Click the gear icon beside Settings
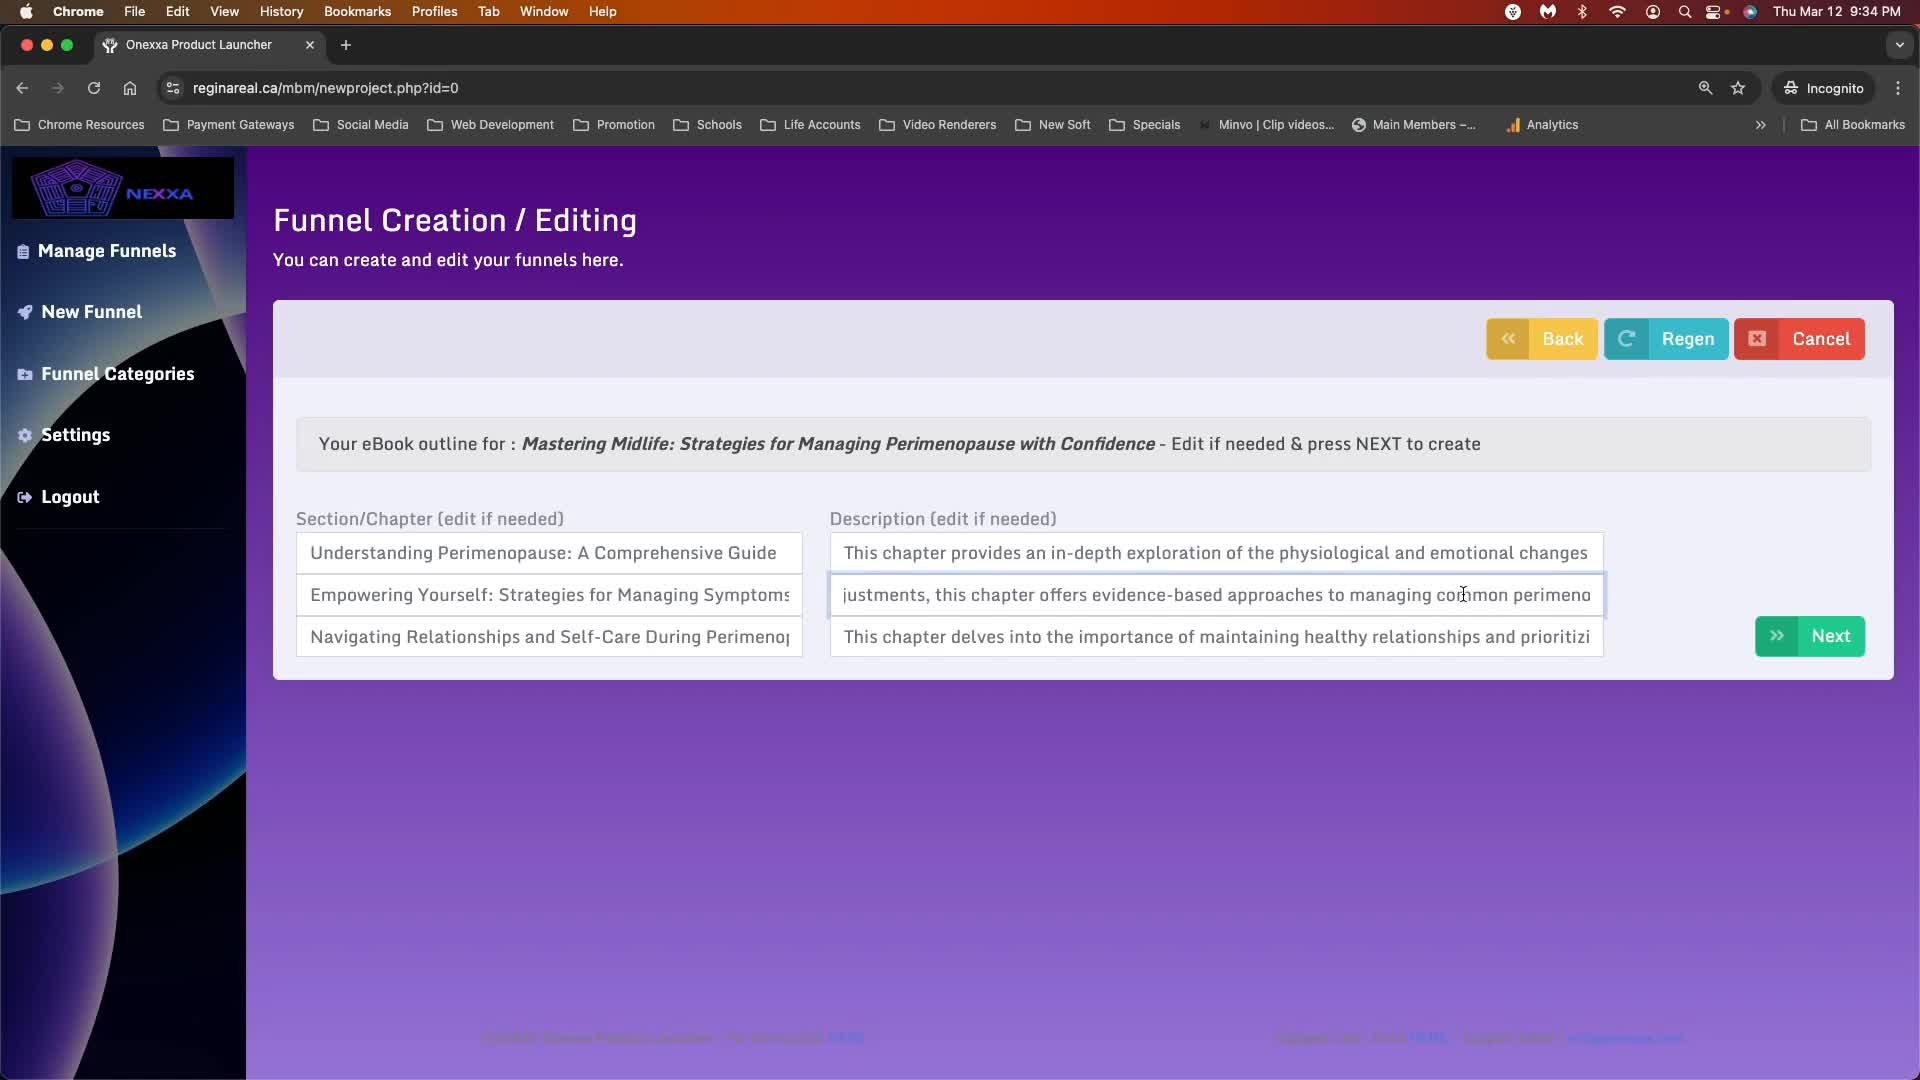The height and width of the screenshot is (1080, 1920). pos(25,436)
